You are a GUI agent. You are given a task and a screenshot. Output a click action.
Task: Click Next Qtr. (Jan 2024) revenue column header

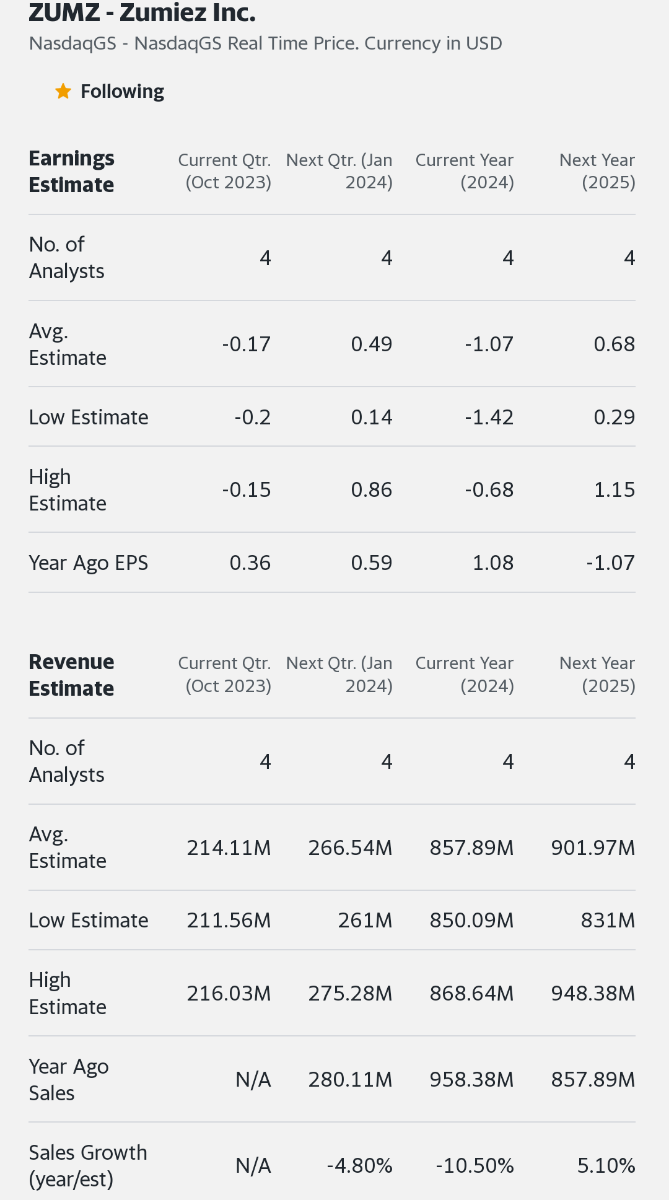pos(339,675)
